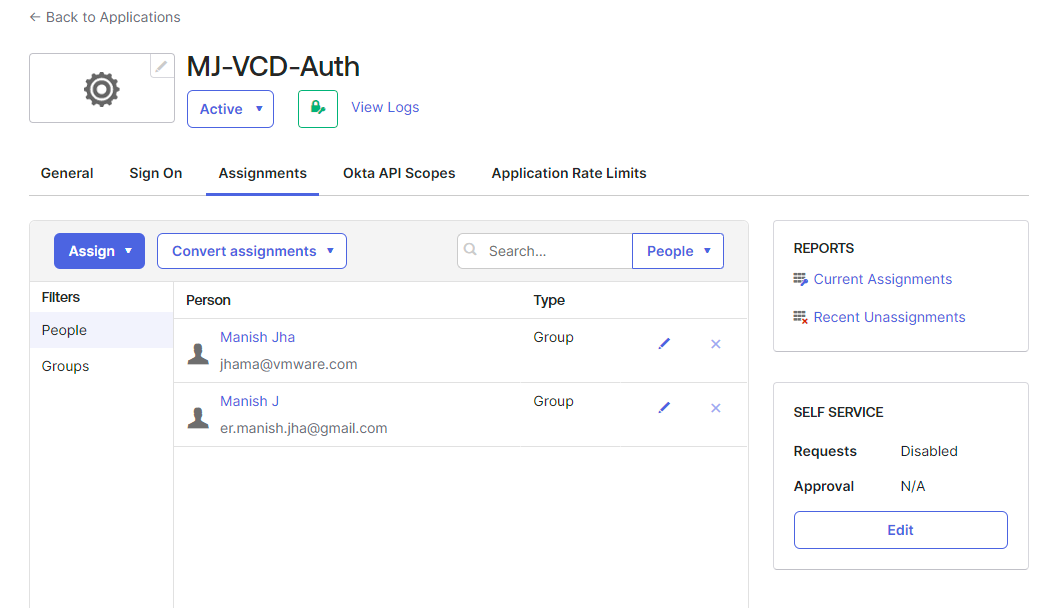This screenshot has height=608, width=1056.
Task: Remove Manish J's assignment using X icon
Action: [x=715, y=408]
